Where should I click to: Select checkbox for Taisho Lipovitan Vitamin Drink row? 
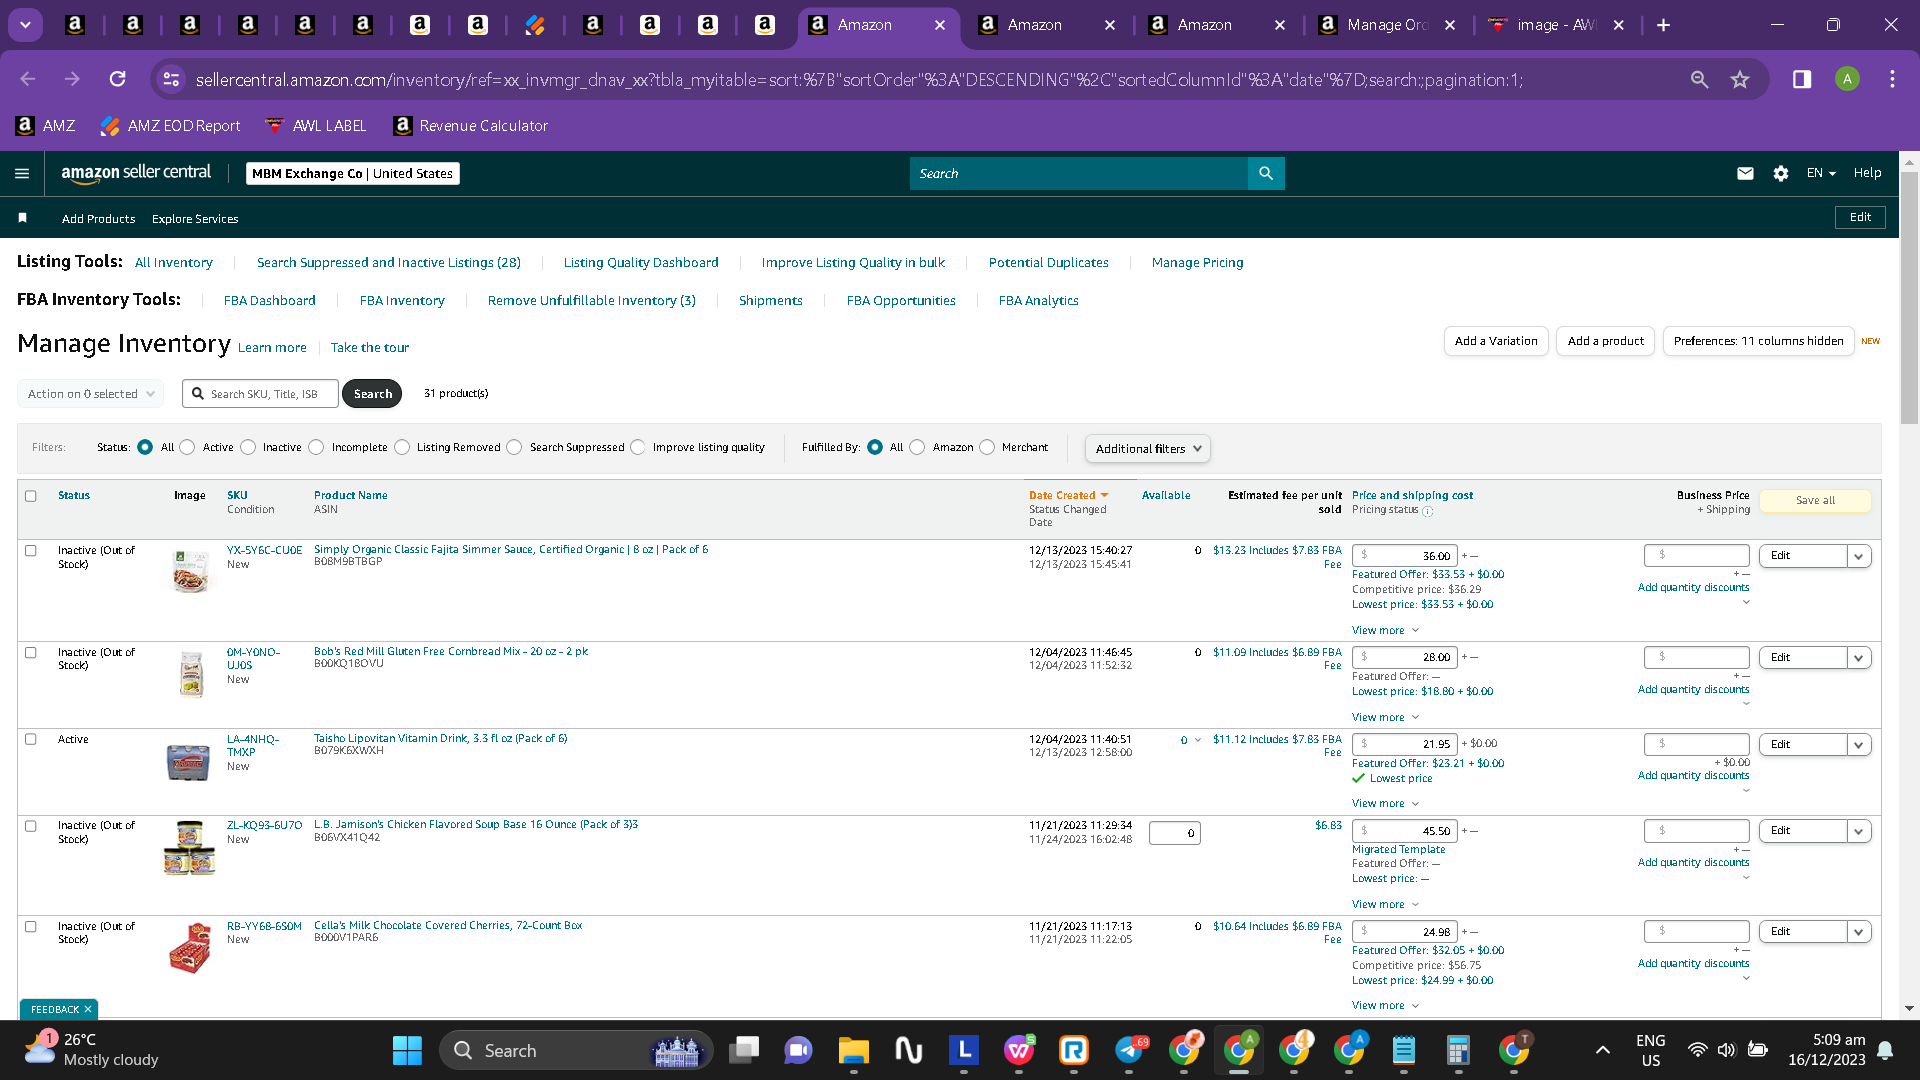[x=31, y=740]
